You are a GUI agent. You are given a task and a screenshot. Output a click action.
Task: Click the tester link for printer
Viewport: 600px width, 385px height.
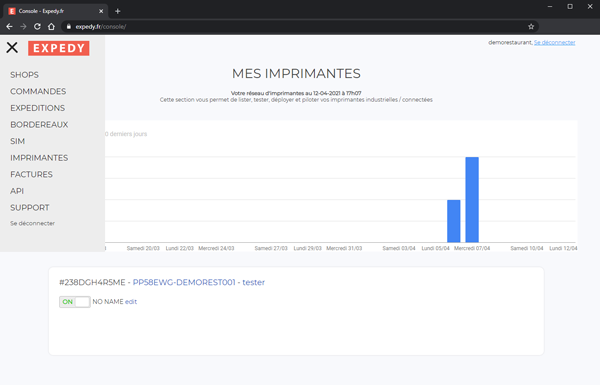[x=254, y=282]
